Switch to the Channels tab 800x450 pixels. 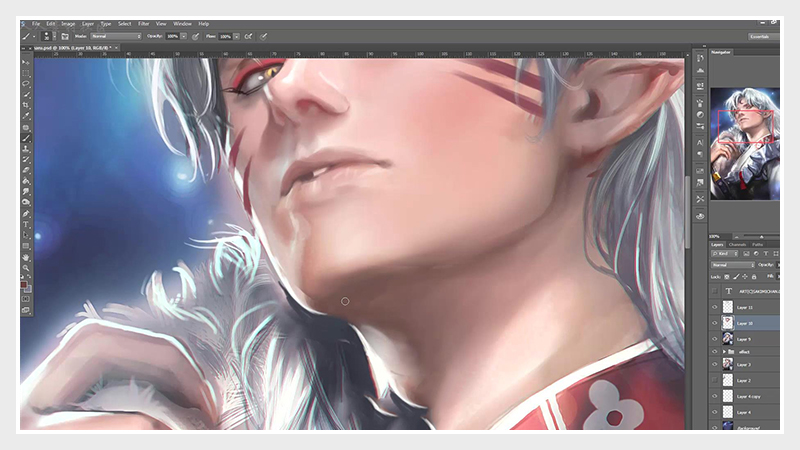click(x=737, y=244)
